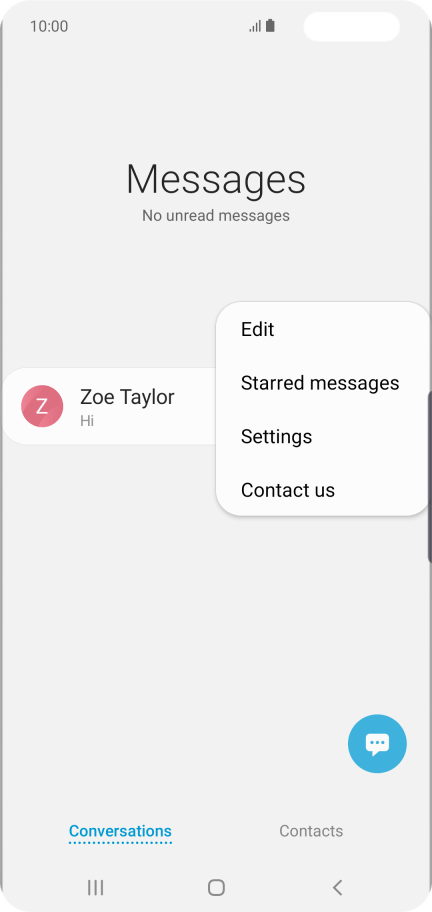Tap the "No unread messages" subtitle

(x=216, y=215)
